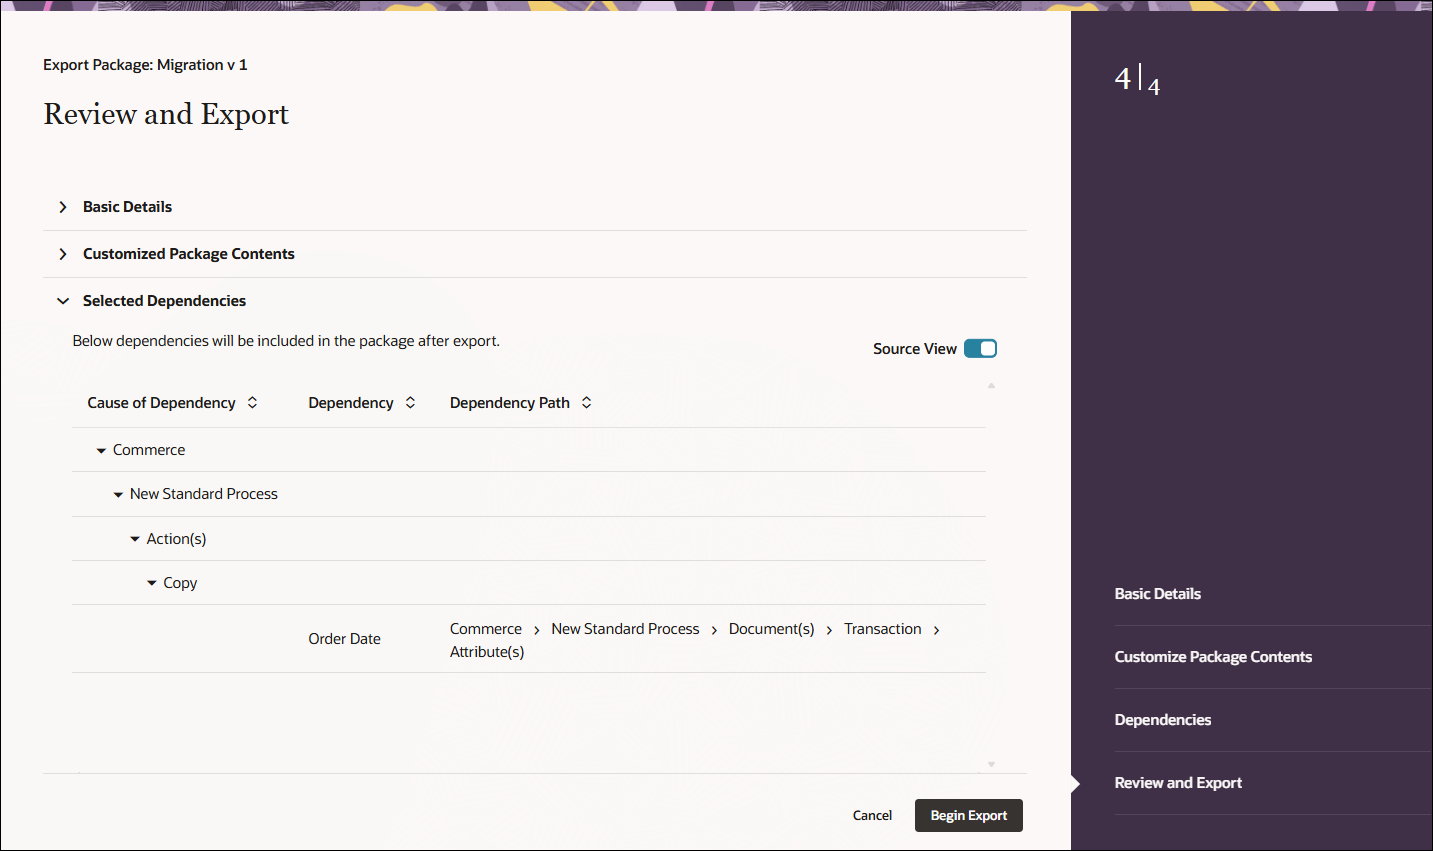
Task: Select Review and Export step in sidebar
Action: click(1178, 783)
